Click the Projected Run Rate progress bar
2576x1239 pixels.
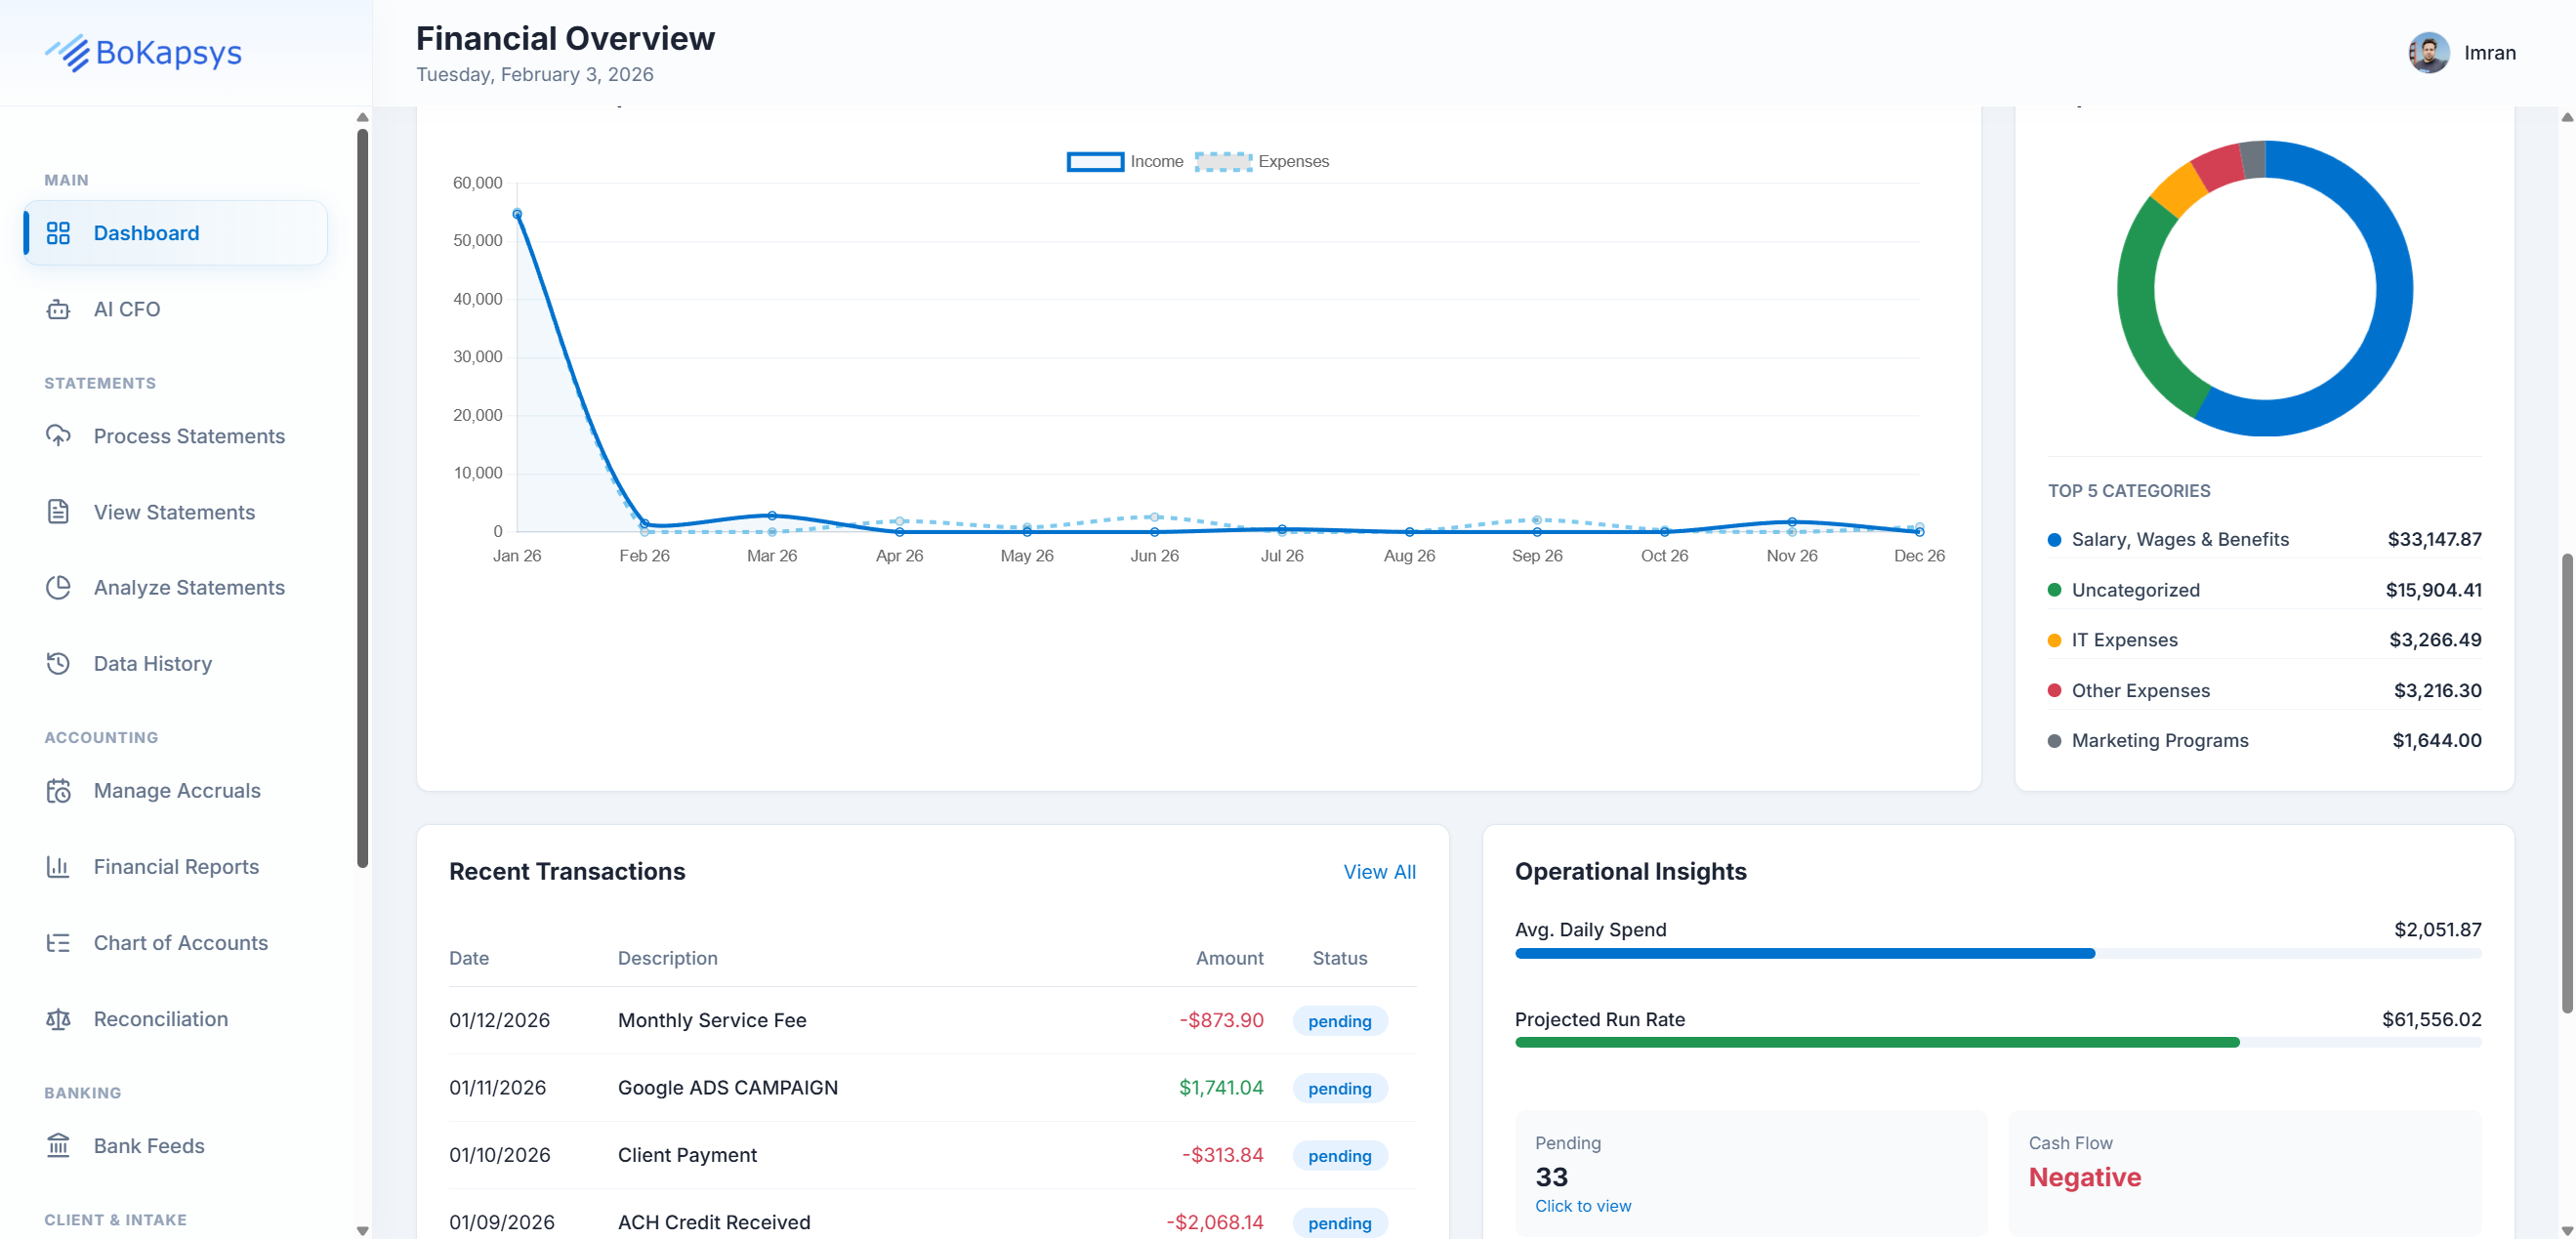point(1878,1042)
